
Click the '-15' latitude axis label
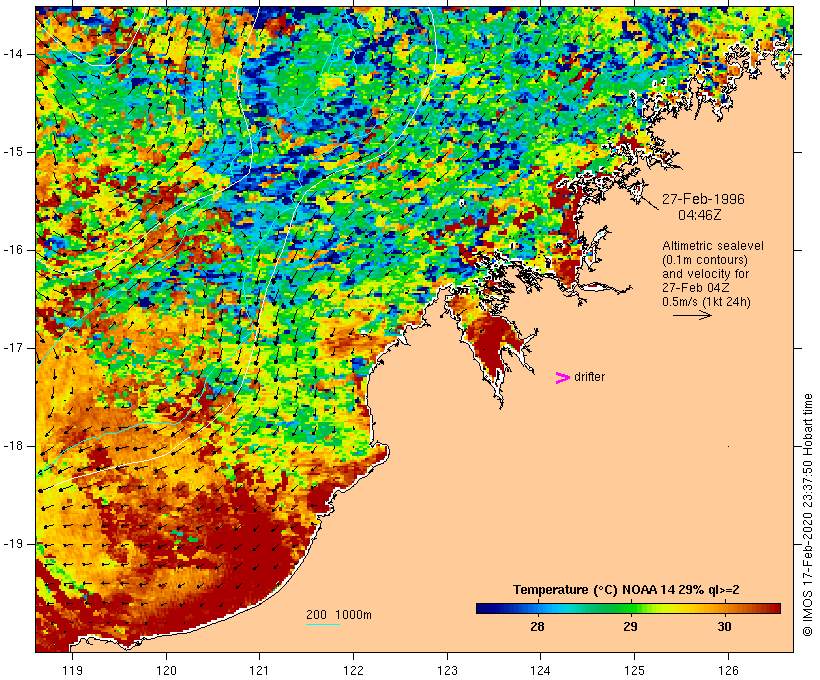[12, 152]
